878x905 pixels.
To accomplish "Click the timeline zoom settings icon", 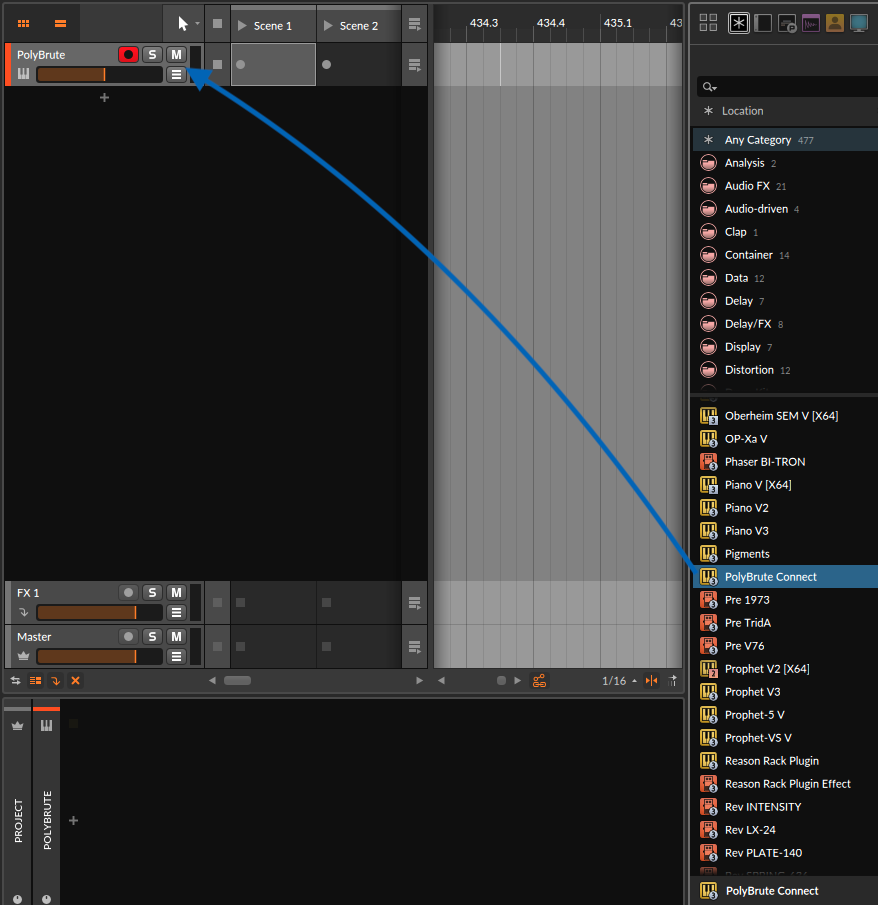I will tap(672, 681).
